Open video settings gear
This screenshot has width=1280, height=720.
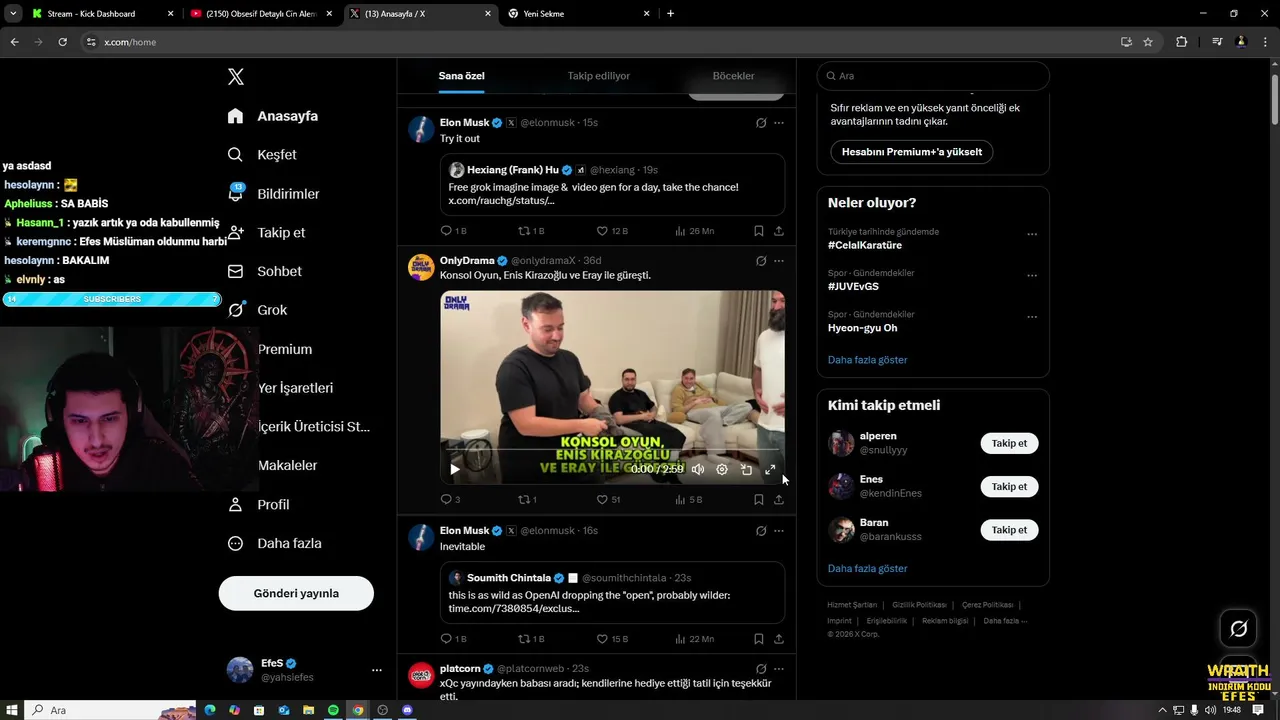(x=722, y=469)
